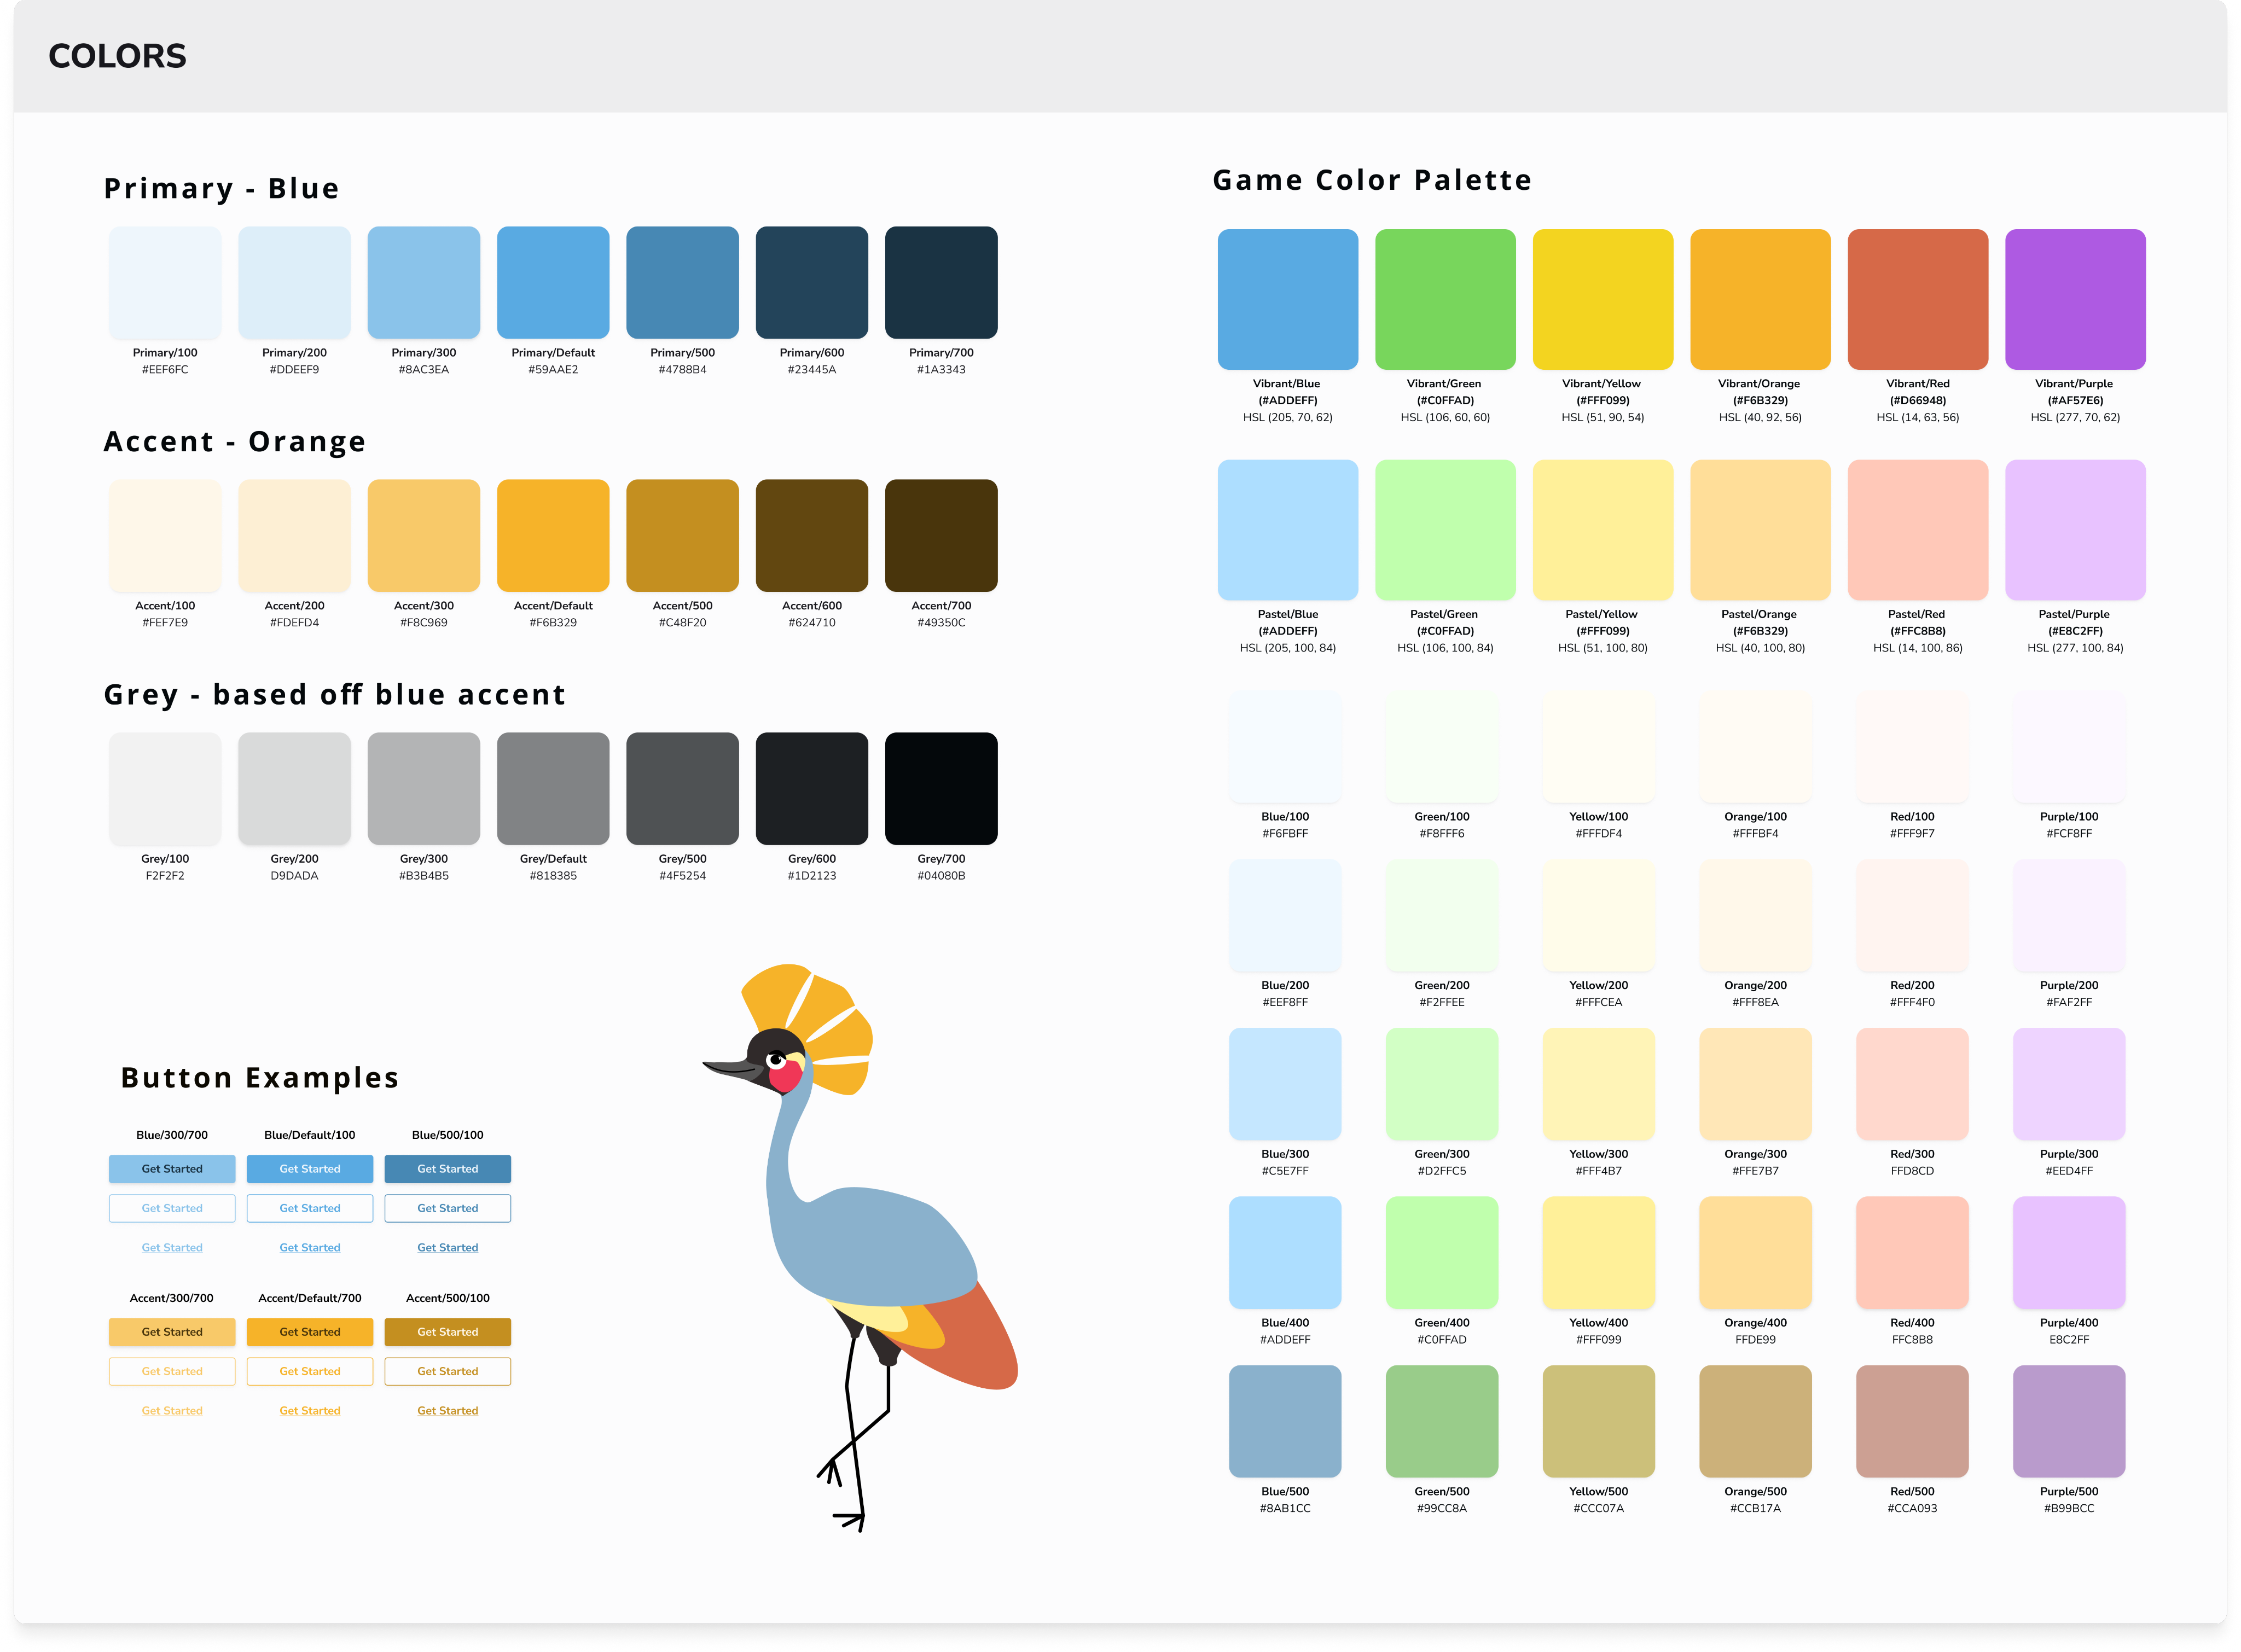Click underlined Get Started link under Accent/Default/700
2241x1652 pixels.
[310, 1411]
